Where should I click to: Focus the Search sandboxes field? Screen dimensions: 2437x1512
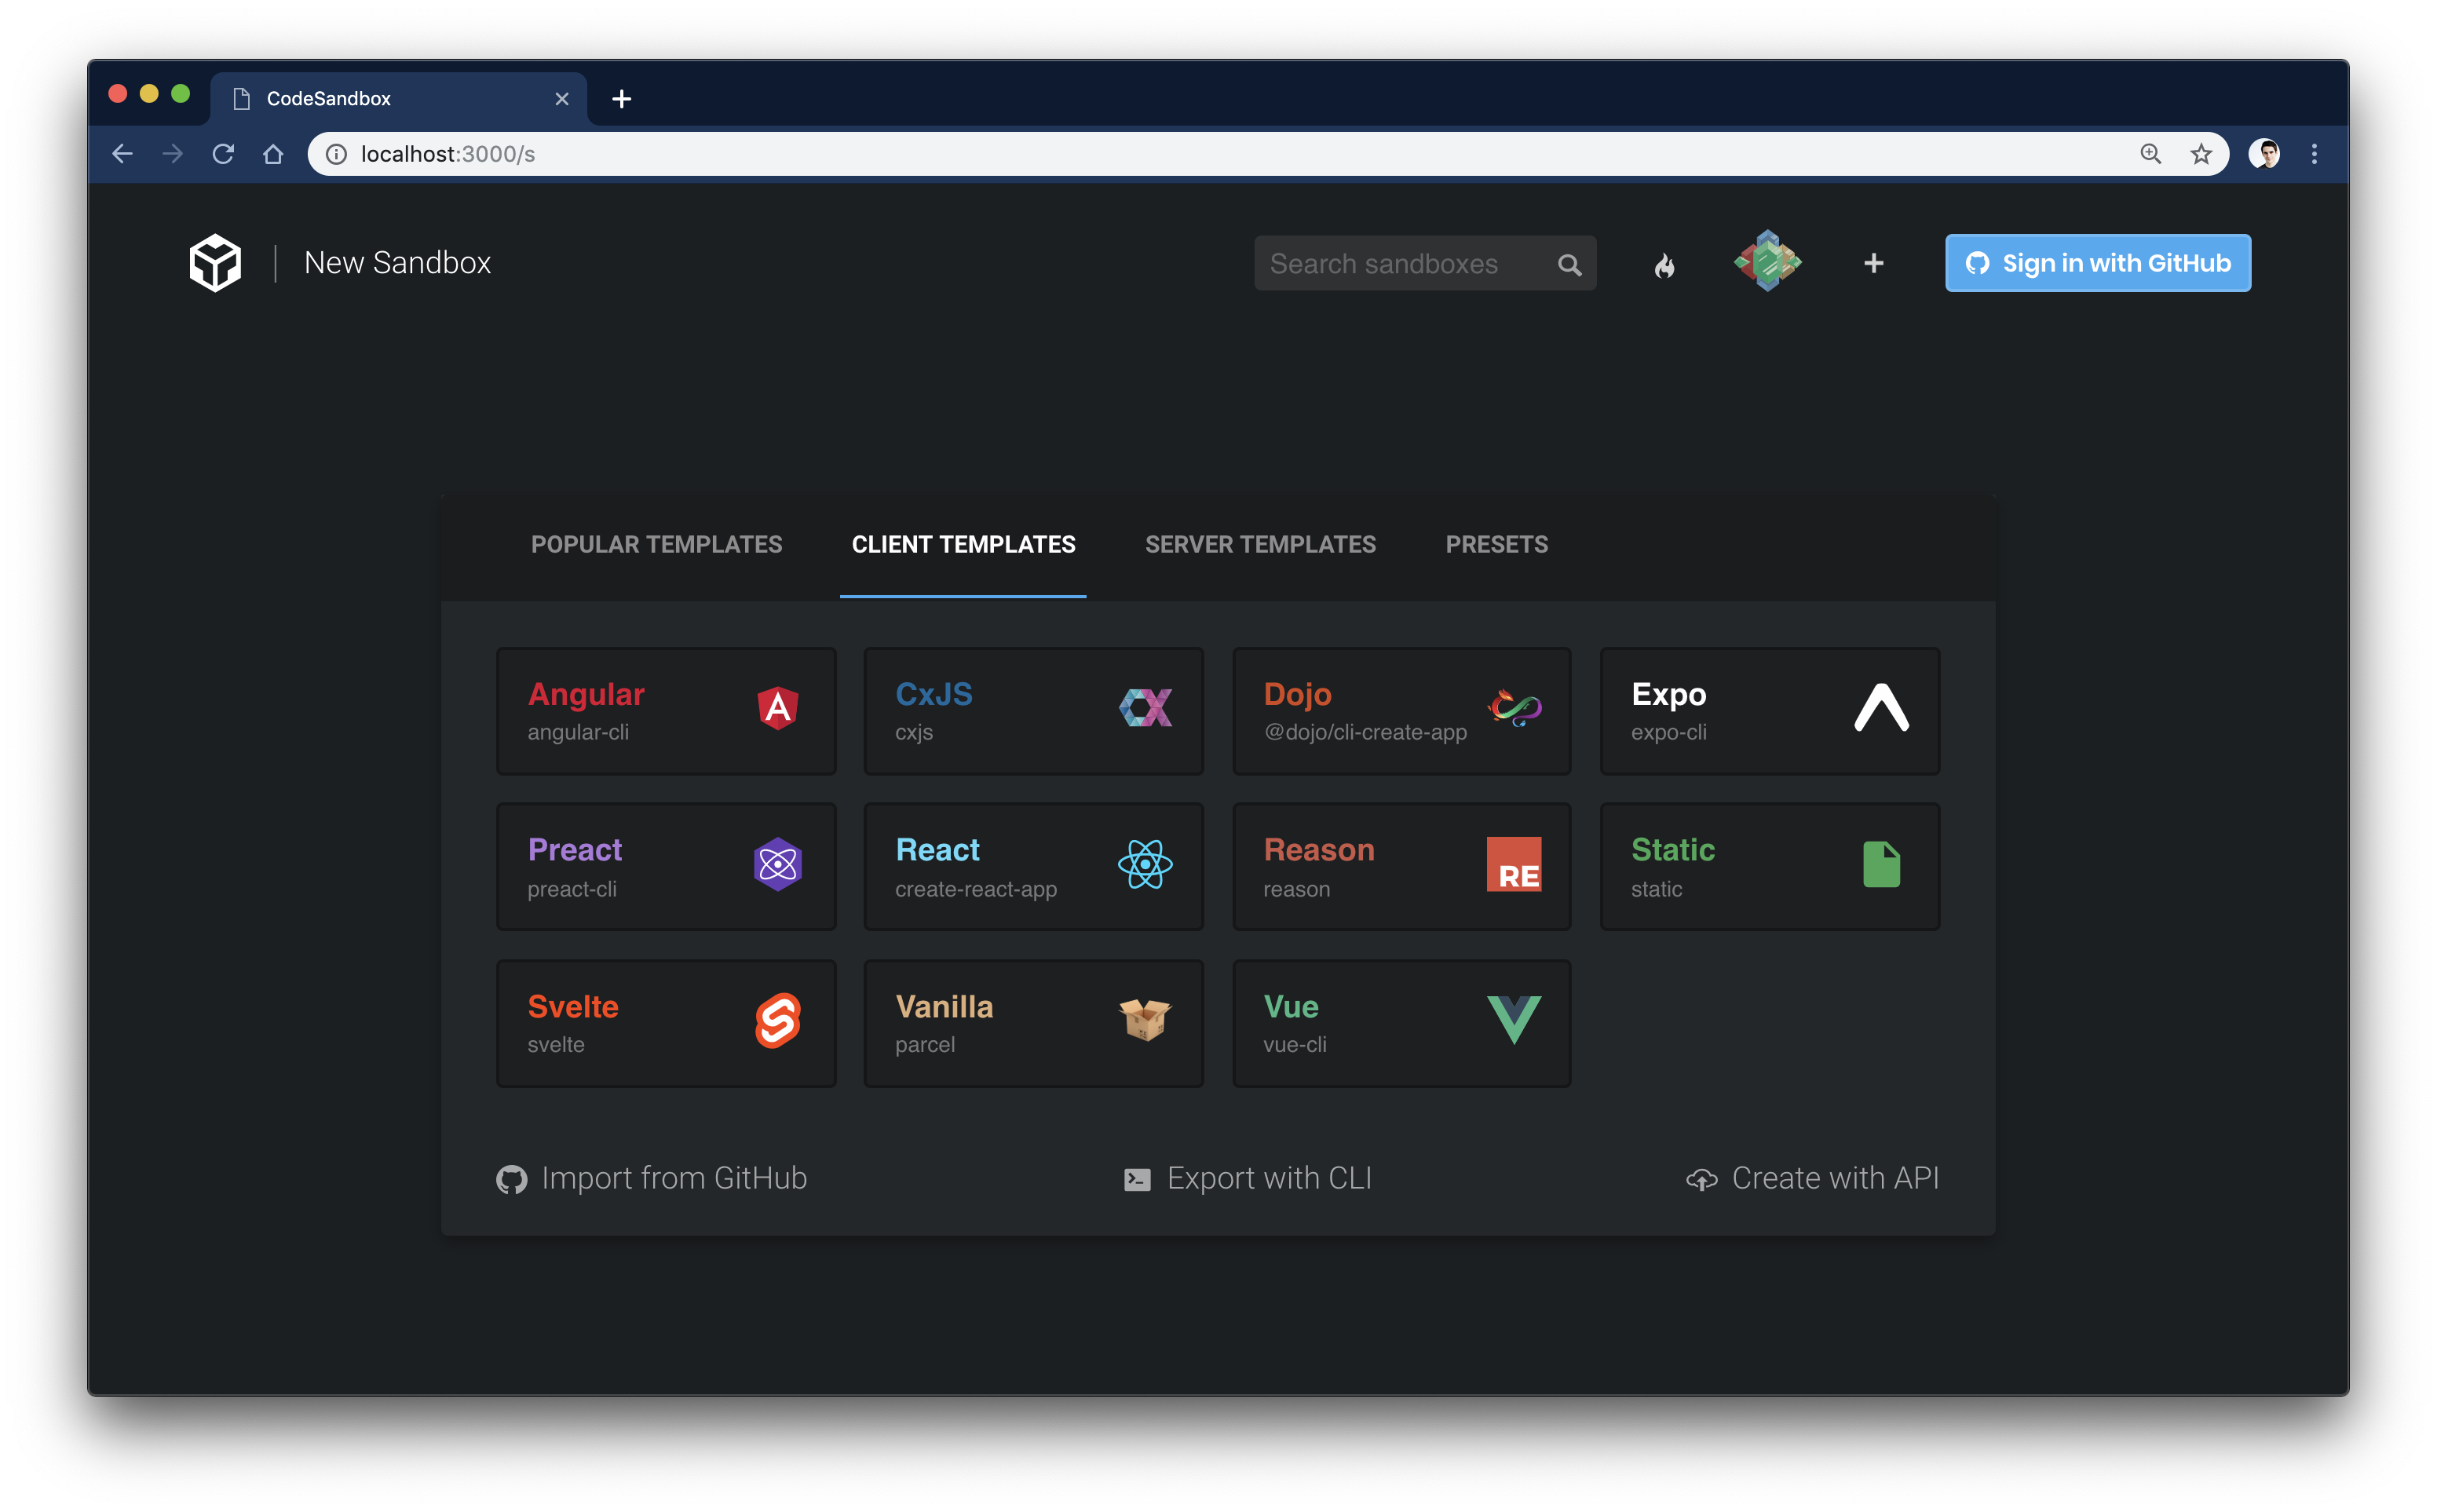tap(1400, 264)
